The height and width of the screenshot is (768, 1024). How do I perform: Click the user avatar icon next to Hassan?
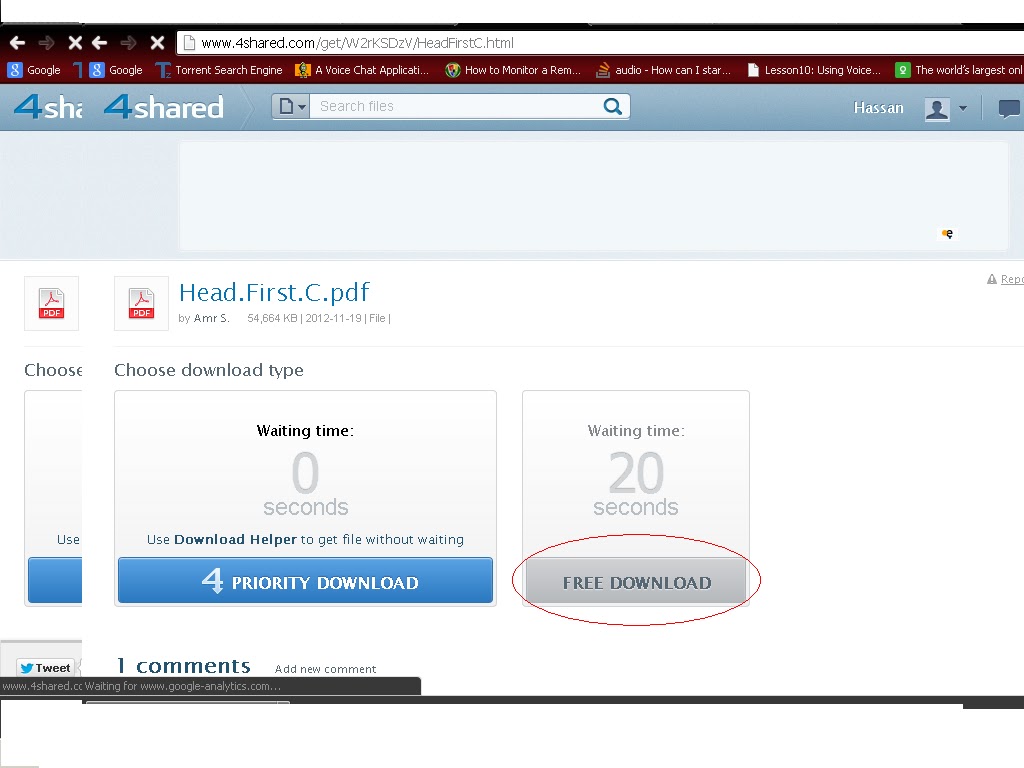pos(936,108)
